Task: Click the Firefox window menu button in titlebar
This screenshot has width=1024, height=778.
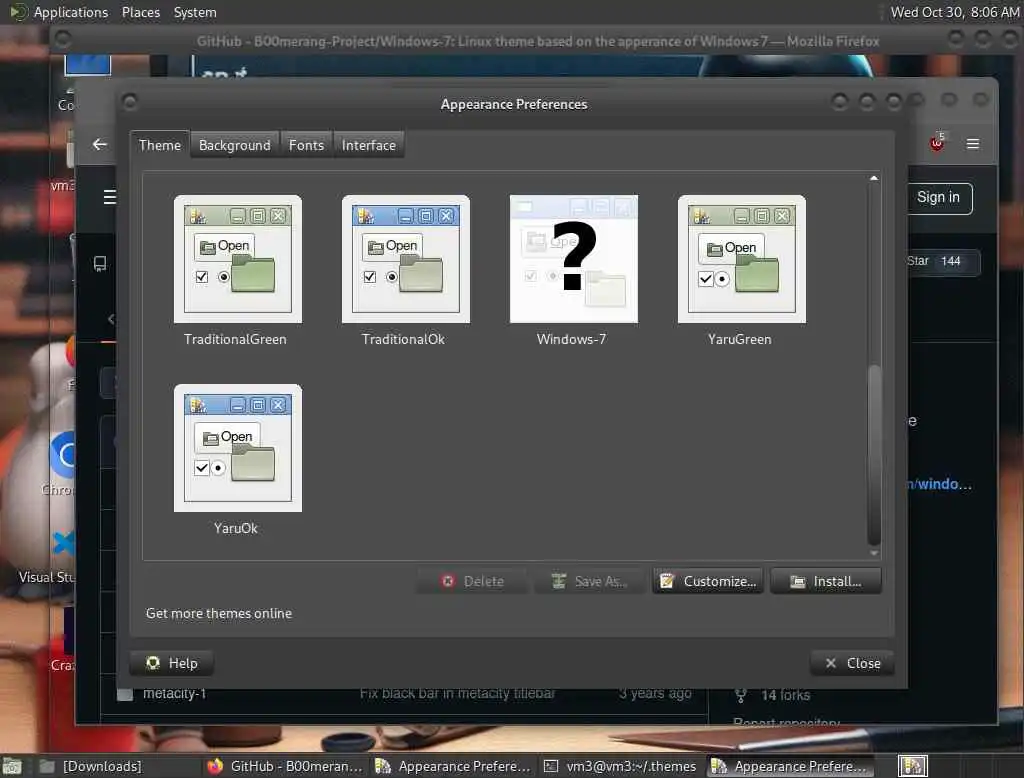Action: coord(63,40)
